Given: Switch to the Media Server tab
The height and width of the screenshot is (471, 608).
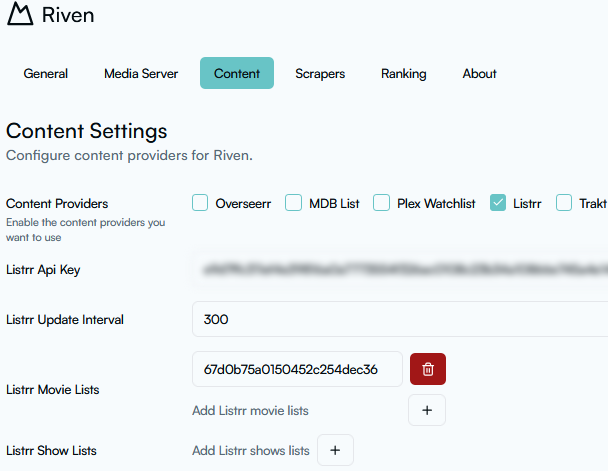Looking at the screenshot, I should 141,73.
